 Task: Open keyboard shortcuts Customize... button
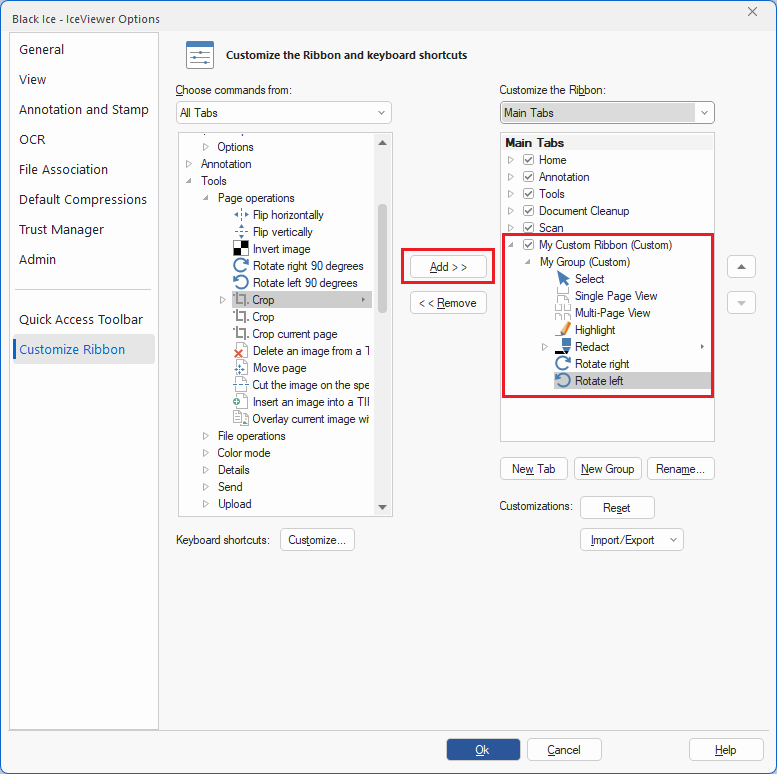(x=317, y=540)
